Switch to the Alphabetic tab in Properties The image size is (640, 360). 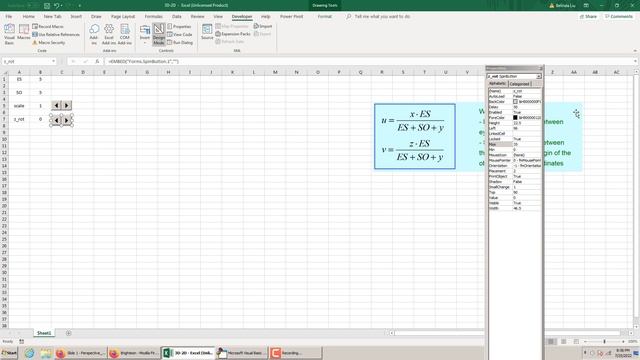[x=497, y=84]
